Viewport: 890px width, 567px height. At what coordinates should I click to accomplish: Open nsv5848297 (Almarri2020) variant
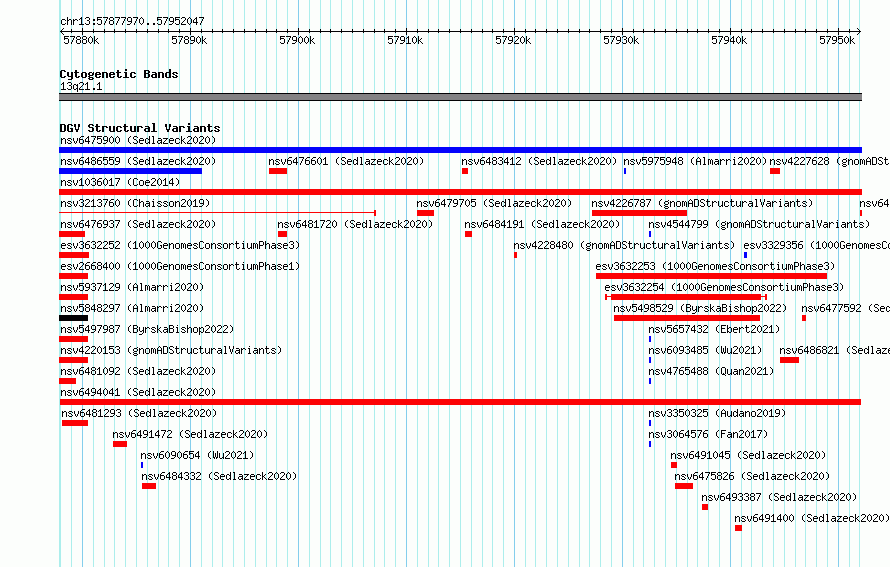[x=132, y=308]
